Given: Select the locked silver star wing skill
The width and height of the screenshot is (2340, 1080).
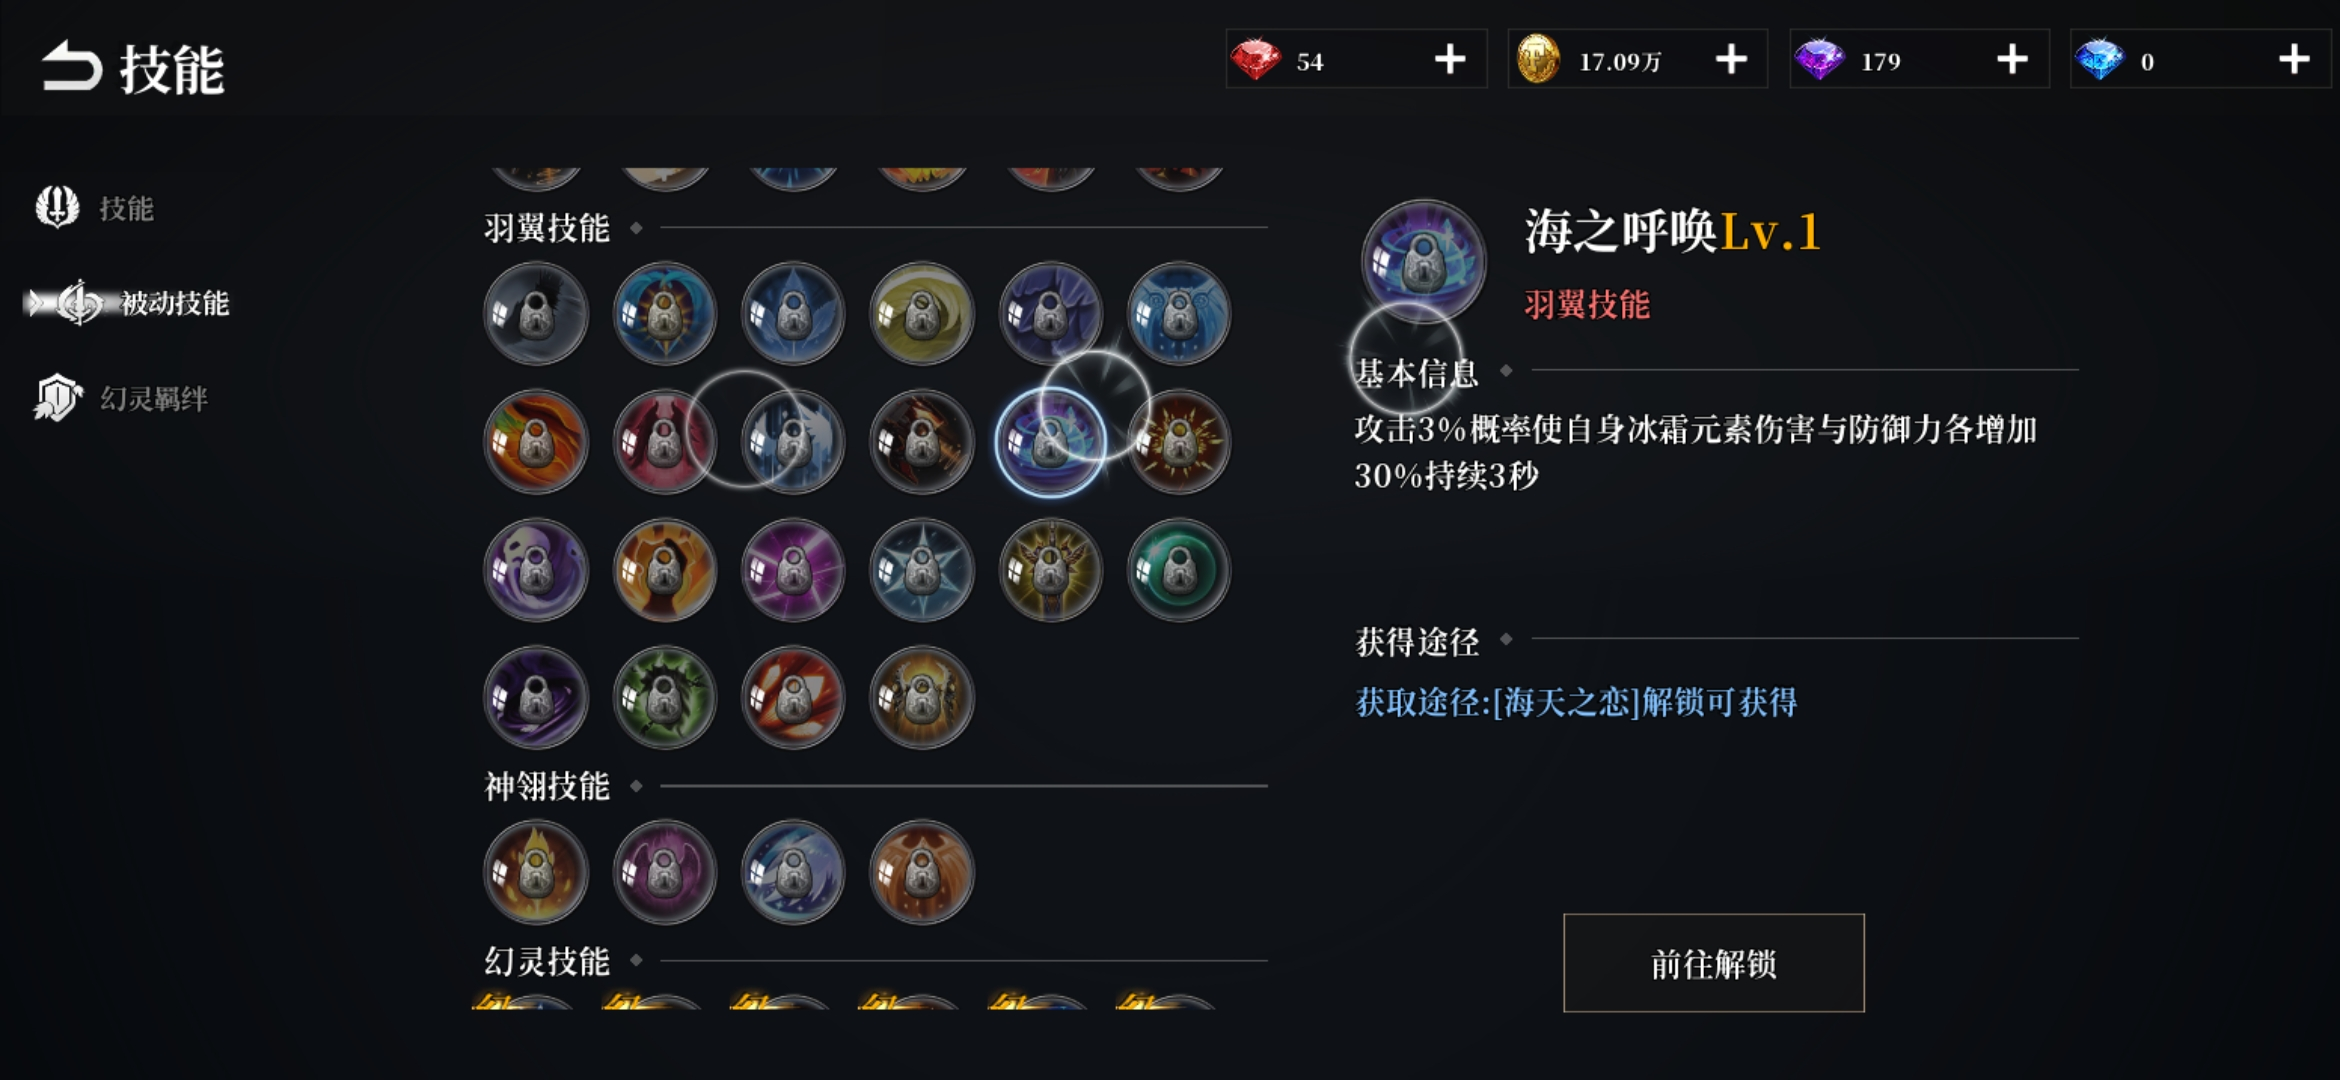Looking at the screenshot, I should coord(922,570).
